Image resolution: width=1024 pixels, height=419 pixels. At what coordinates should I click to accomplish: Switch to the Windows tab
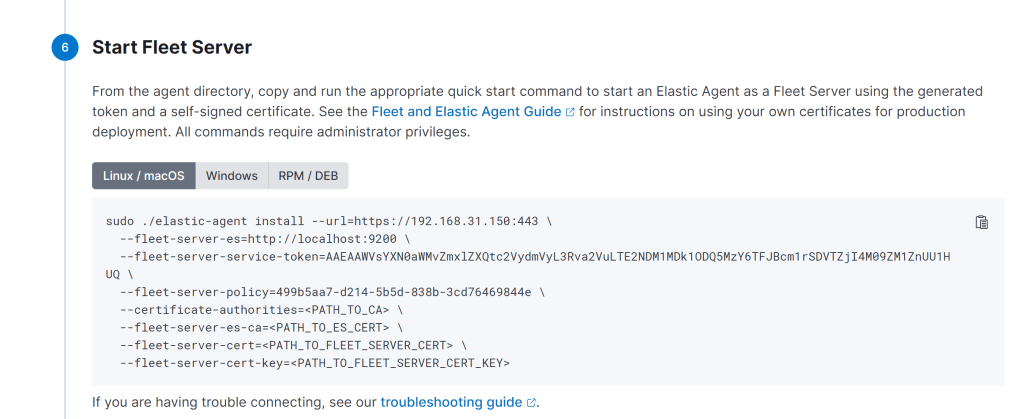tap(232, 176)
